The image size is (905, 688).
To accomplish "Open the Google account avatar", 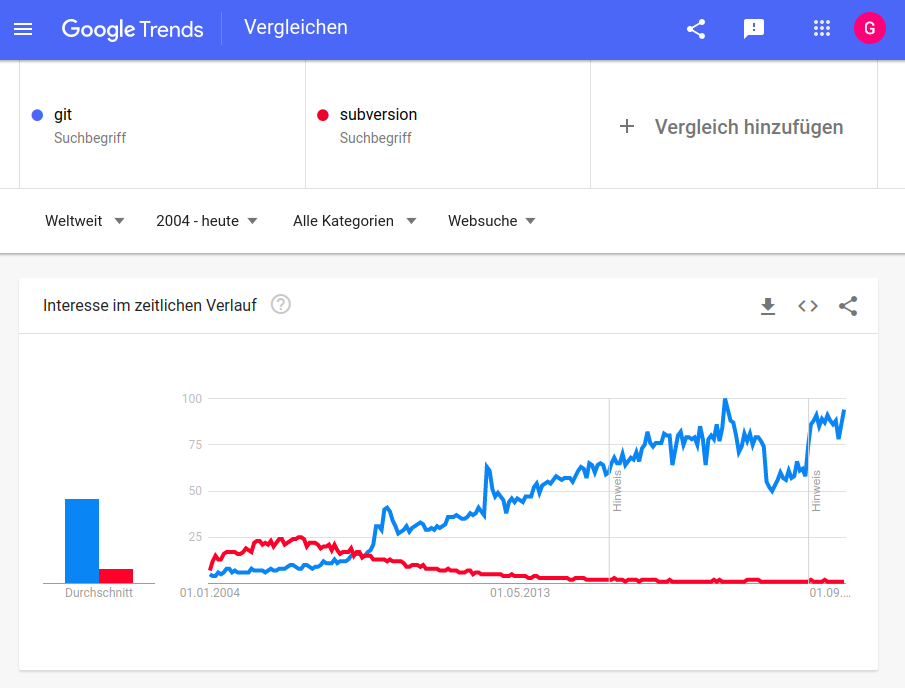I will point(869,29).
